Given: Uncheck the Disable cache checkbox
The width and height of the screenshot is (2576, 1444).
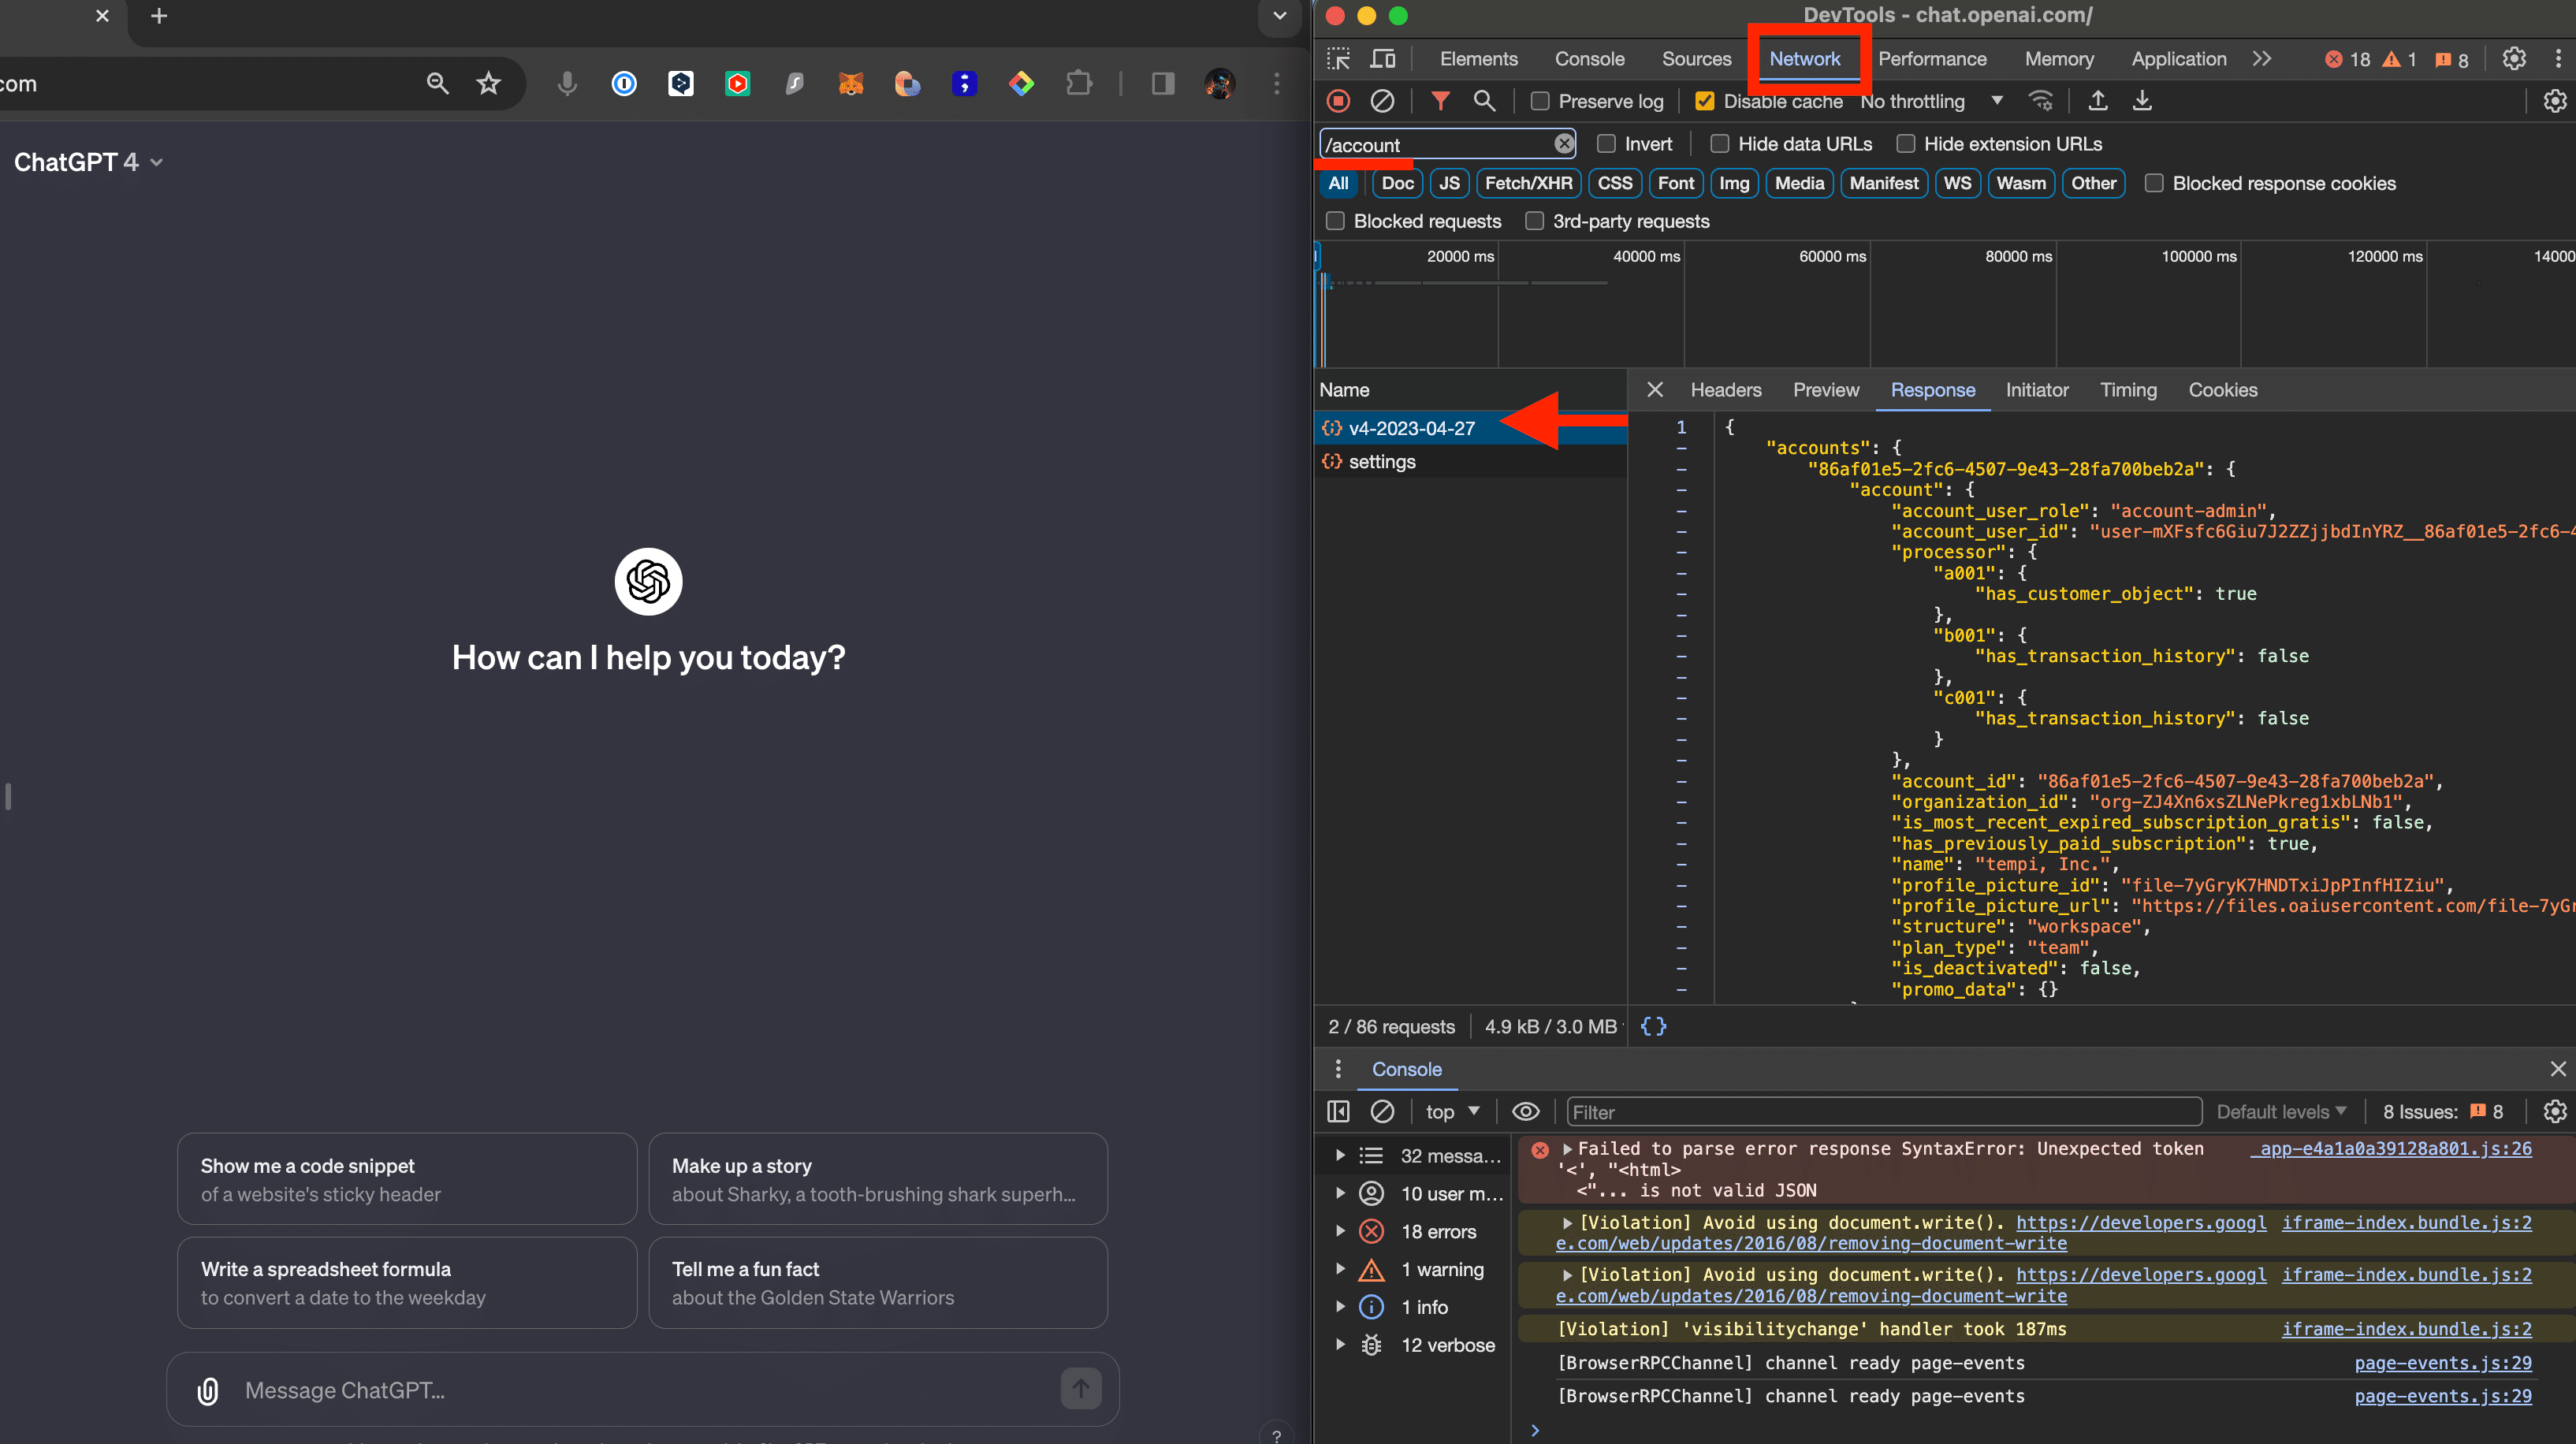Looking at the screenshot, I should tap(1705, 101).
